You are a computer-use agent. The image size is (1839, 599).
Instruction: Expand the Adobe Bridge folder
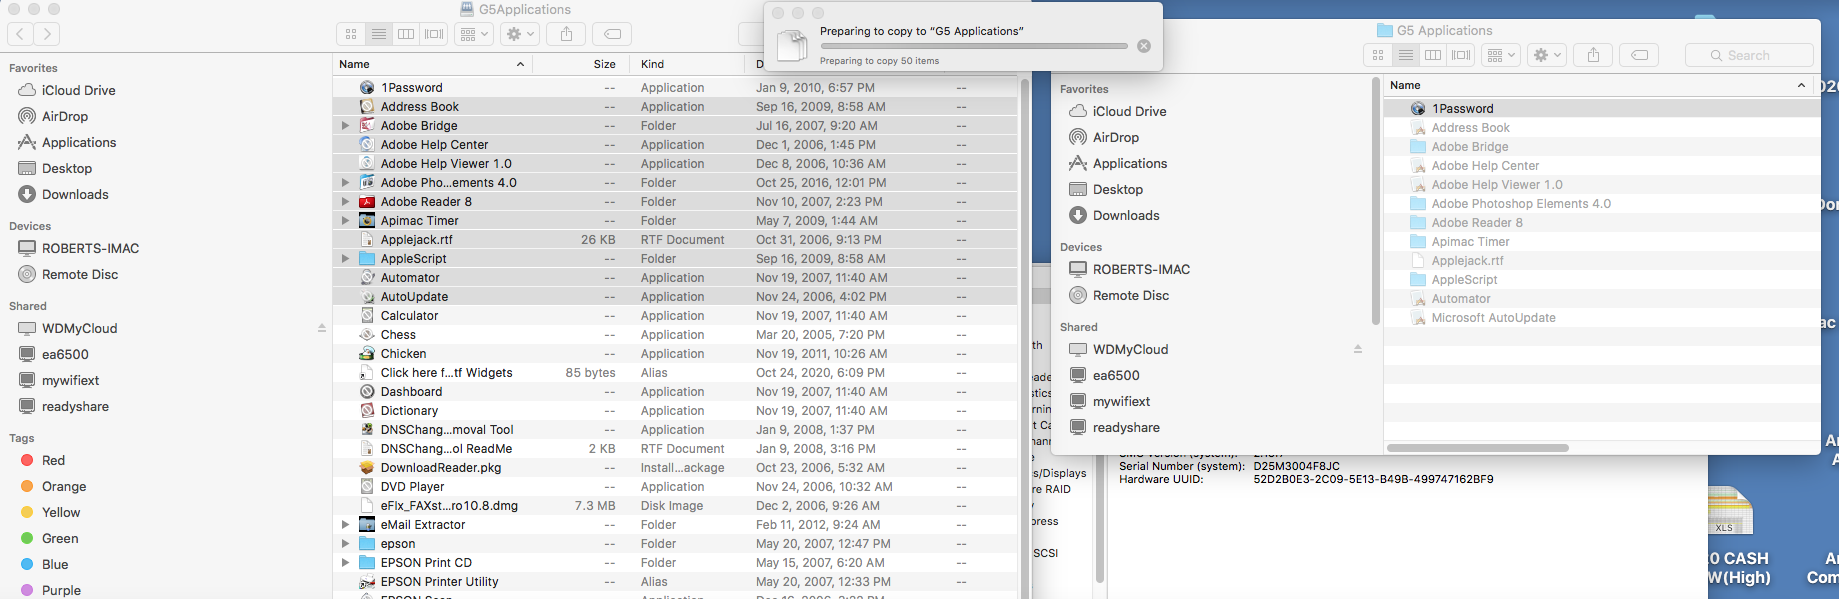point(345,126)
